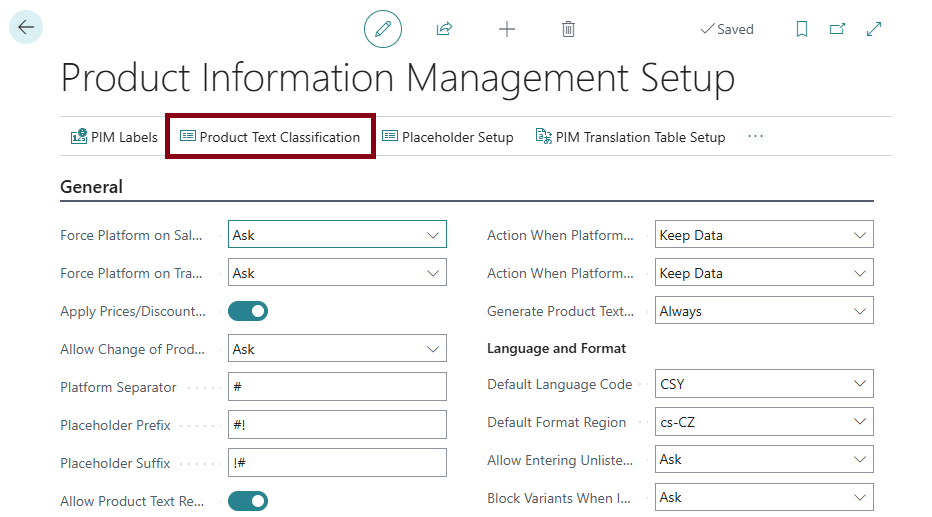The image size is (932, 517).
Task: Click the Placeholder Prefix field
Action: [337, 425]
